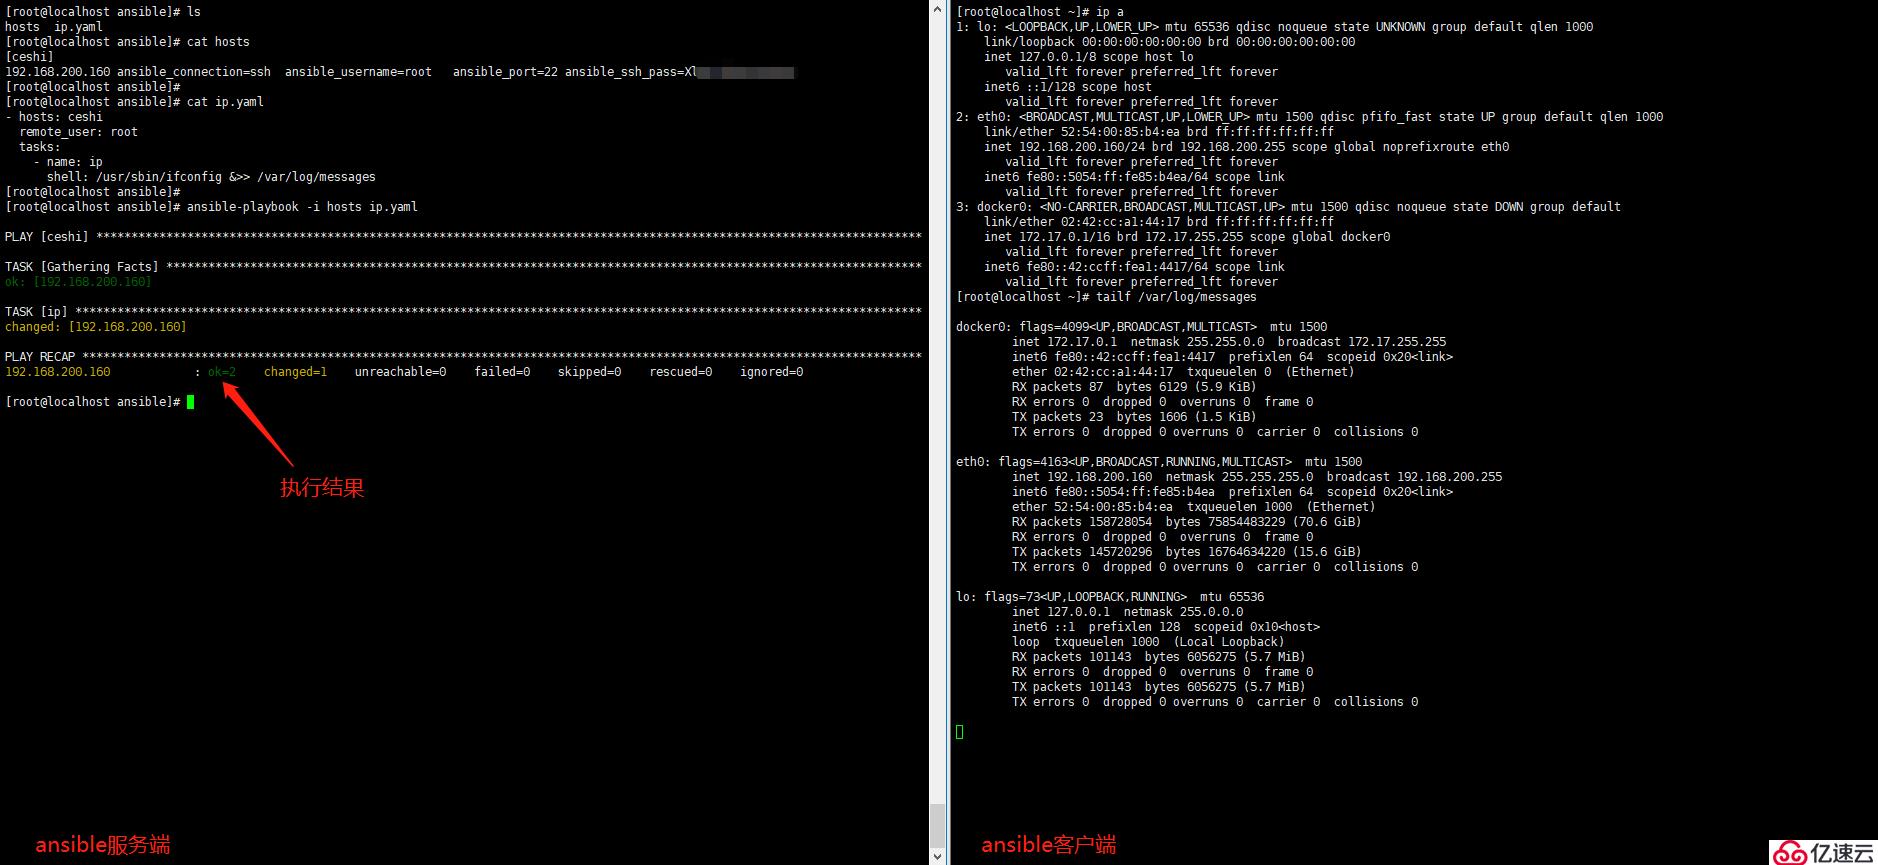The height and width of the screenshot is (865, 1878).
Task: Click the 'inet 192.168.200.160/24' line
Action: coord(1247,147)
